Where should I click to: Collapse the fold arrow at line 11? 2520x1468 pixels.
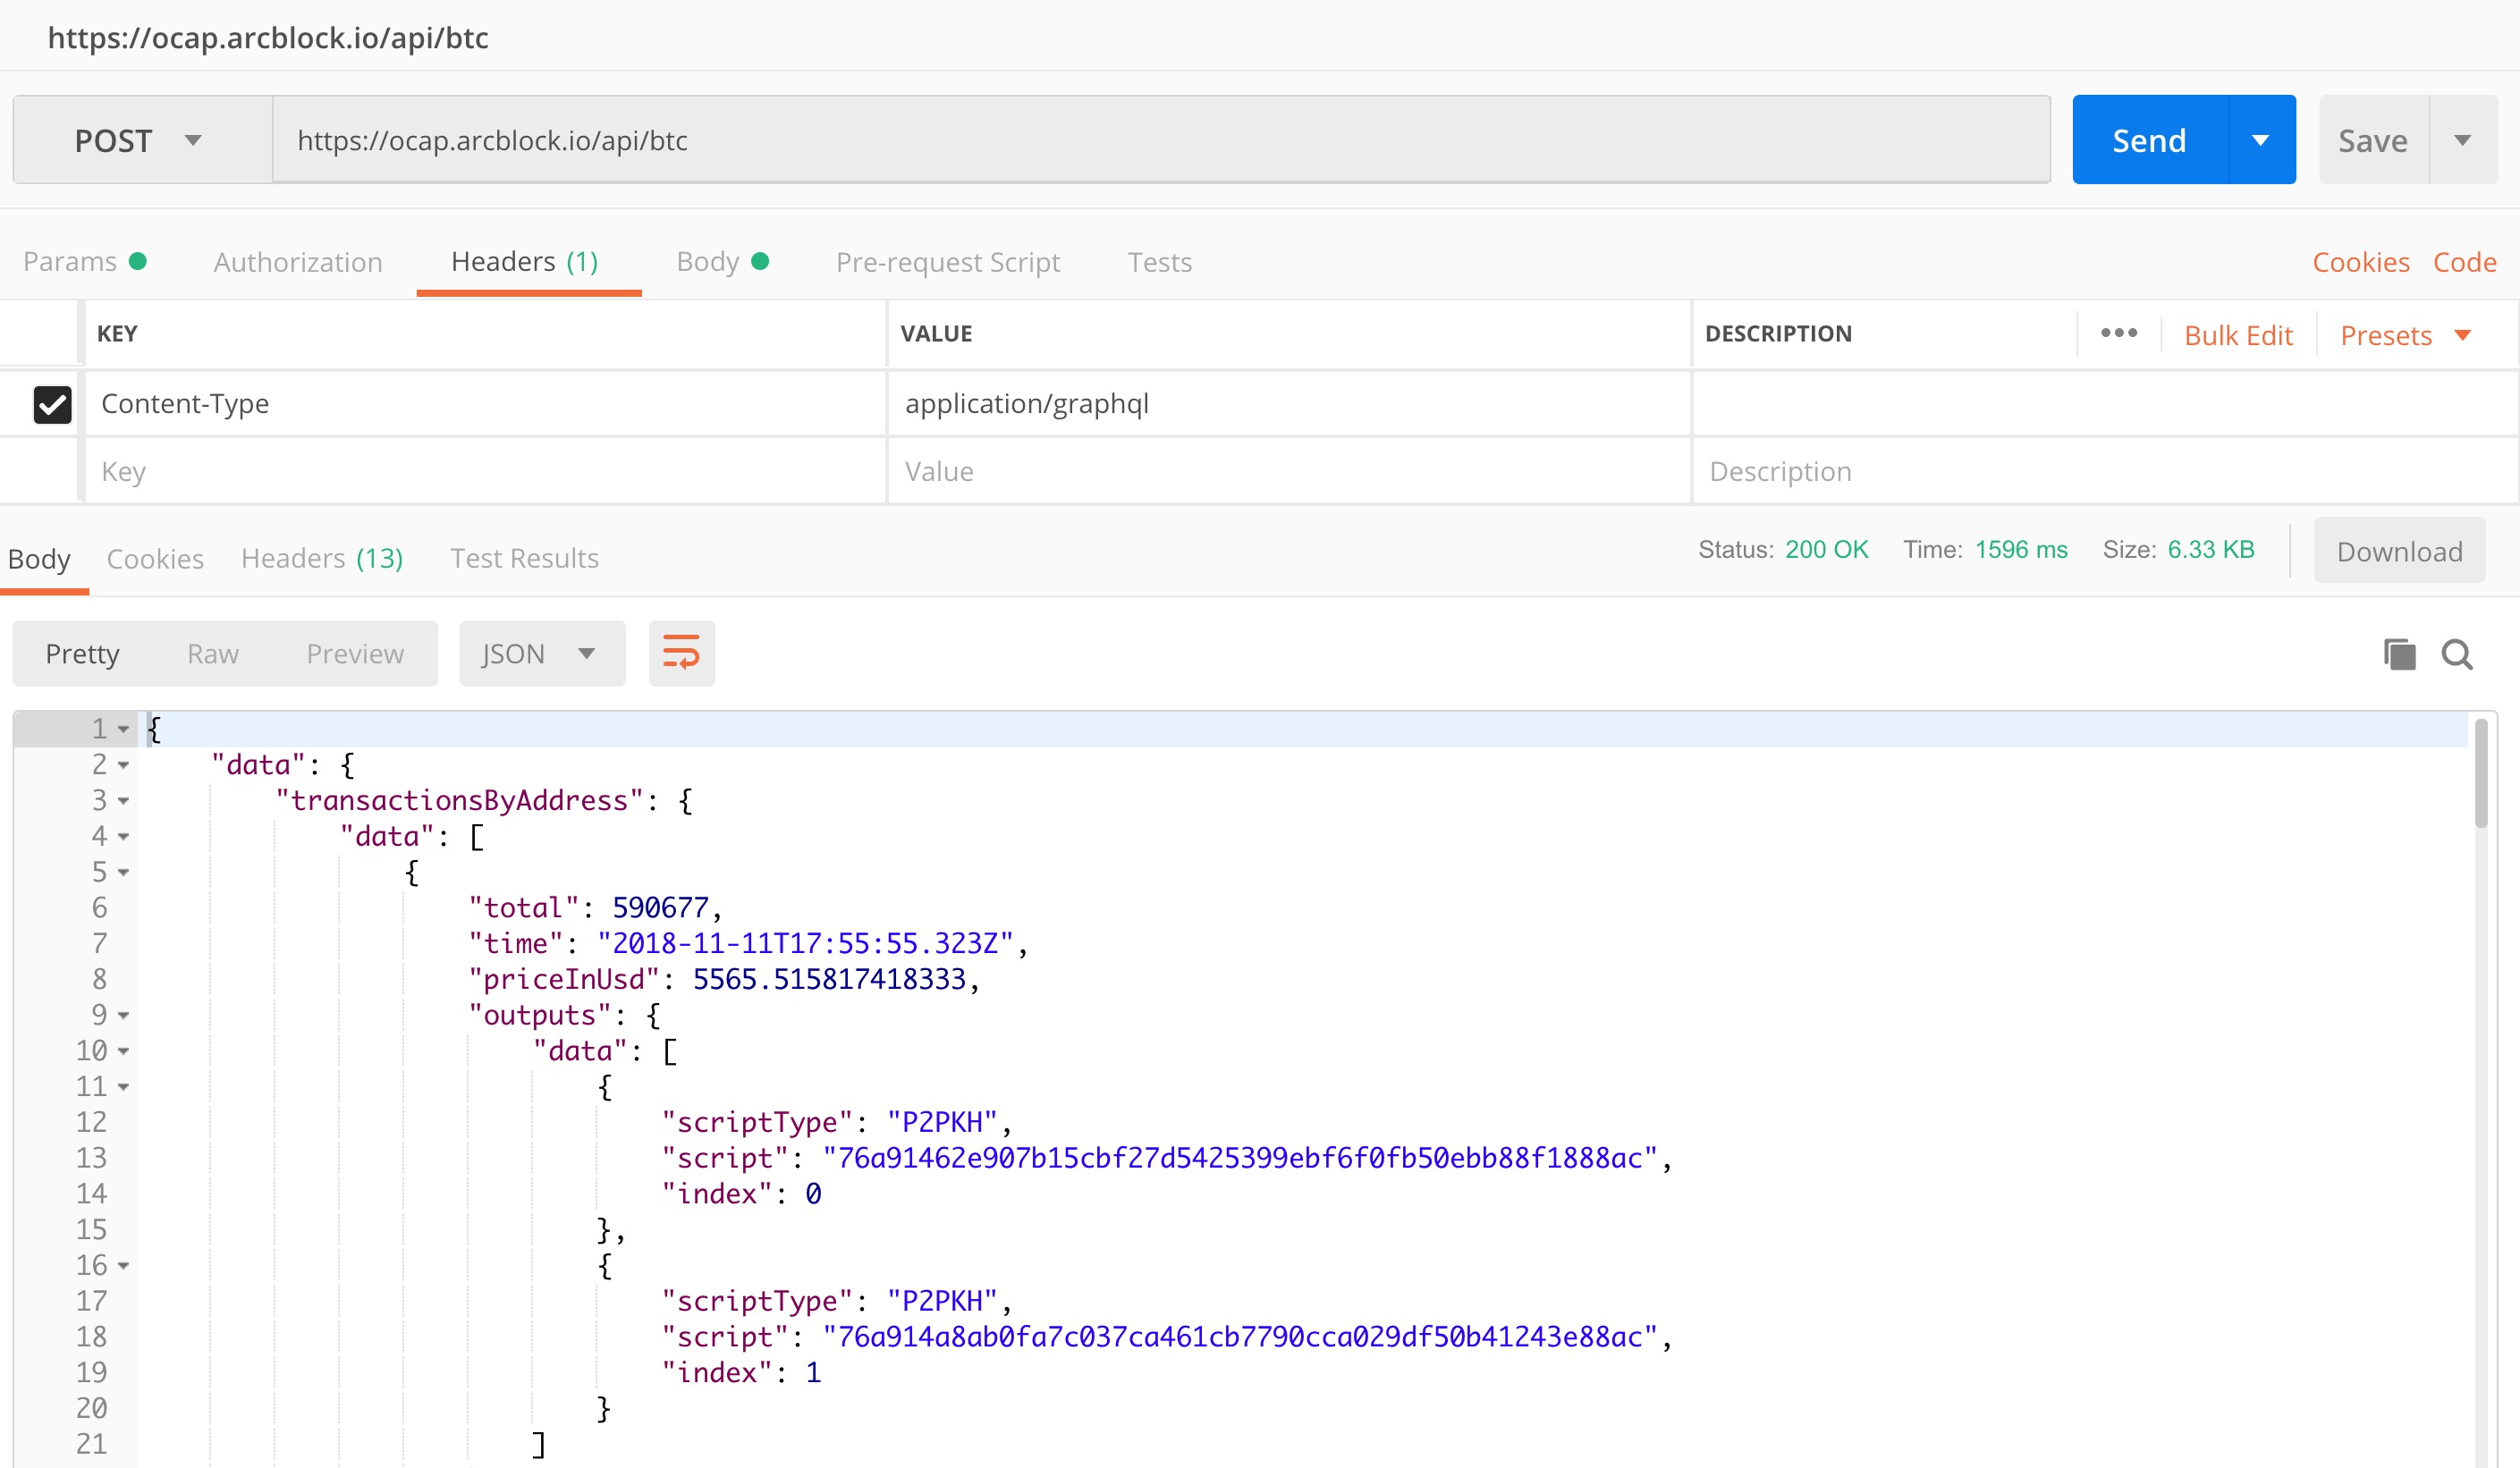(123, 1087)
